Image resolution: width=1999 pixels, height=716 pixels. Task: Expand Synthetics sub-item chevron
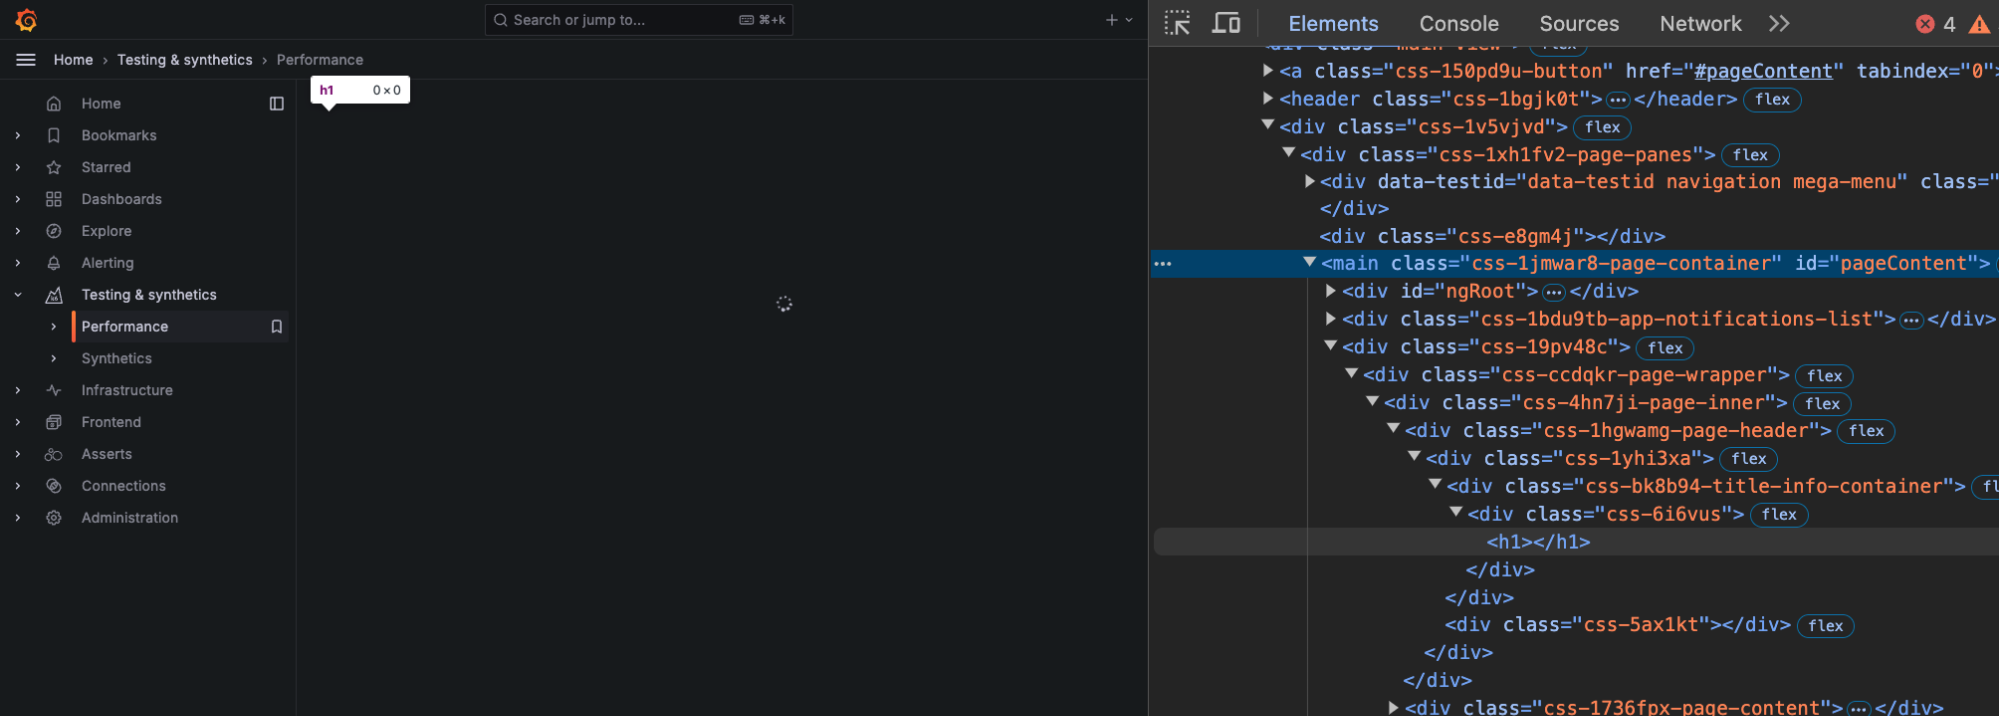point(54,359)
